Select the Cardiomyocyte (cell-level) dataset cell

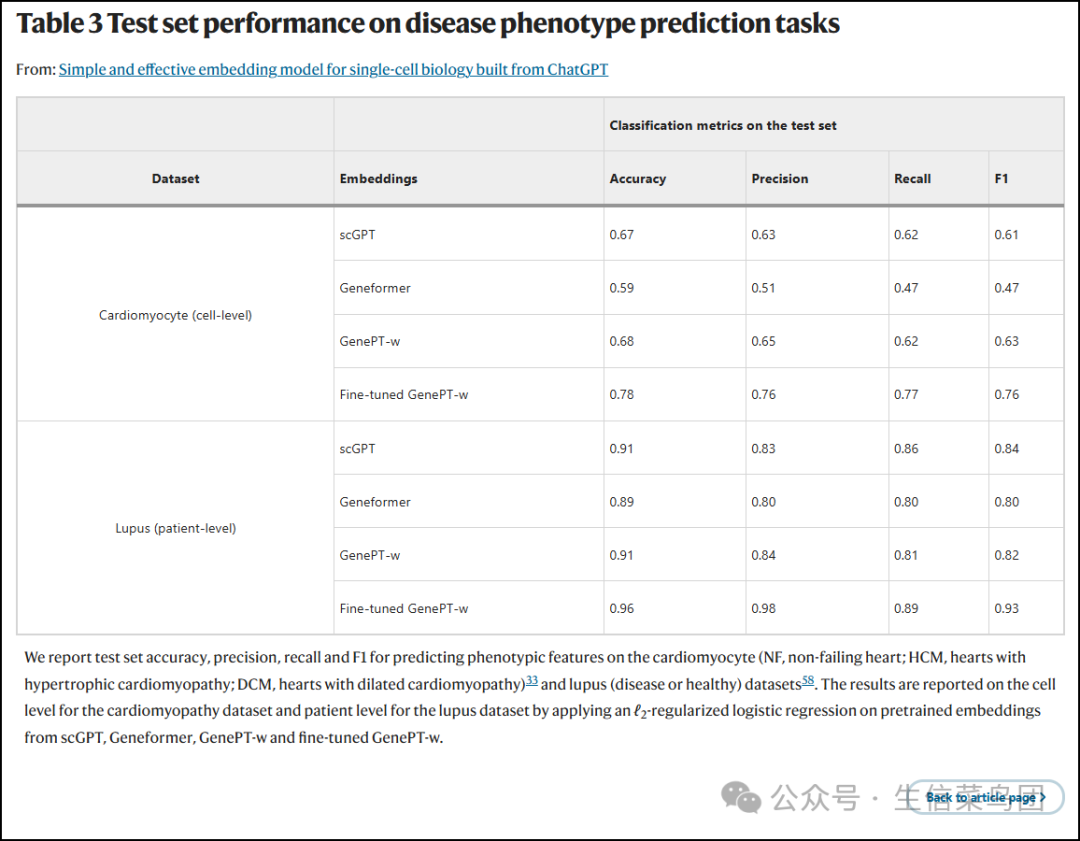point(175,315)
